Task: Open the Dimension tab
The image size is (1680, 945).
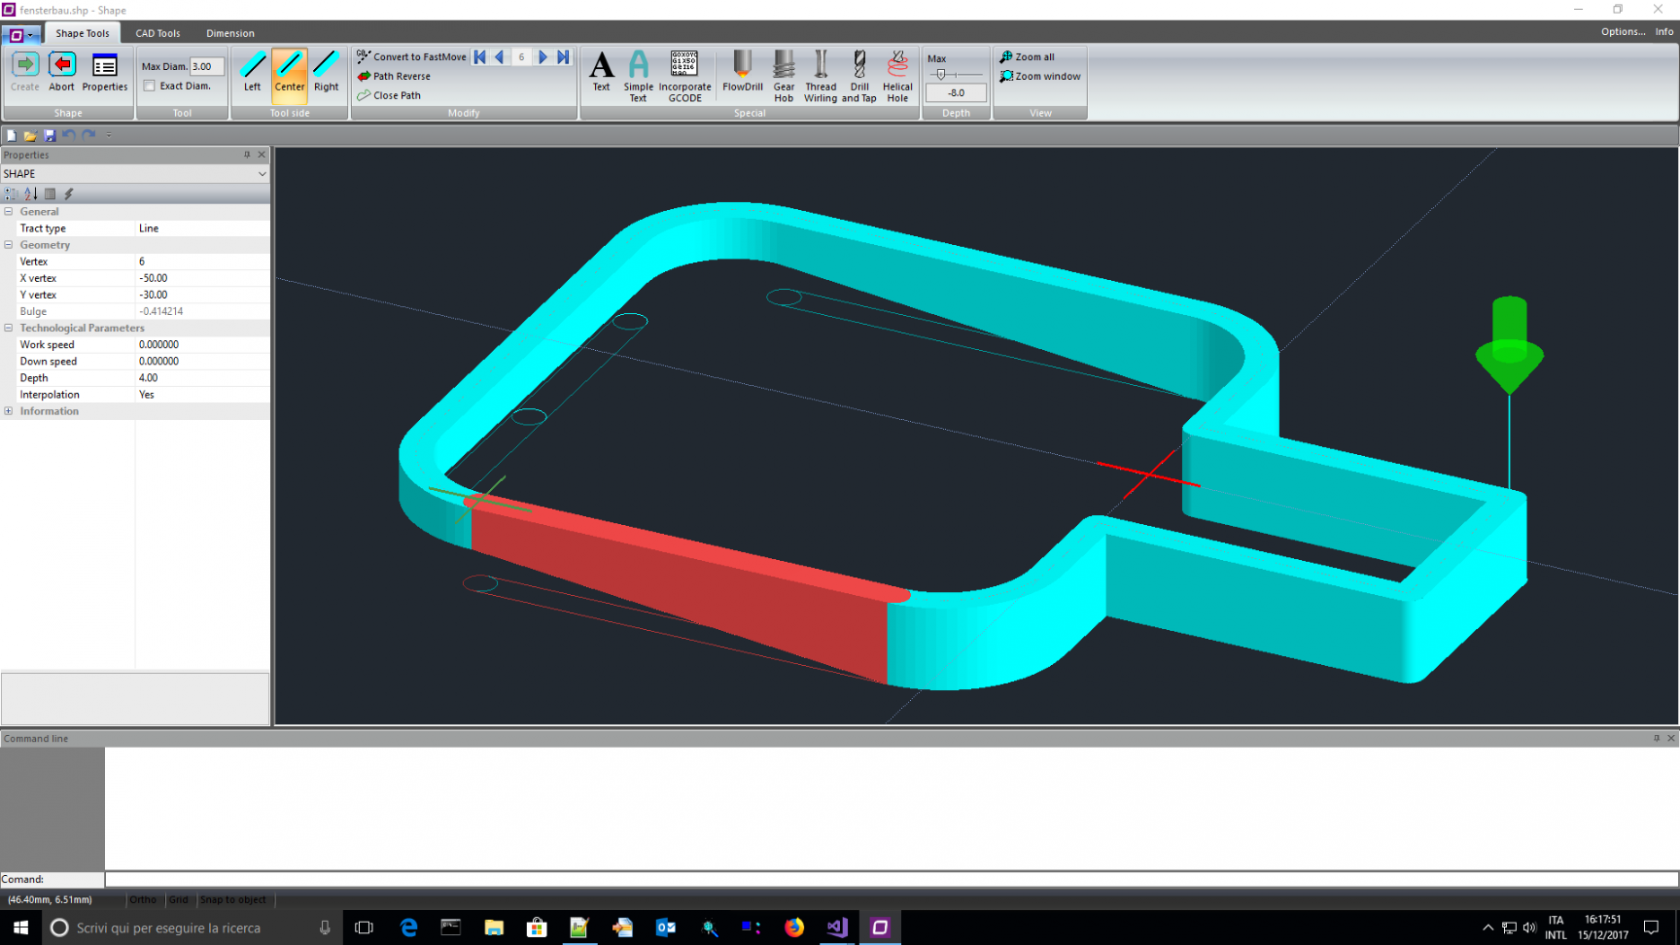Action: [x=230, y=33]
